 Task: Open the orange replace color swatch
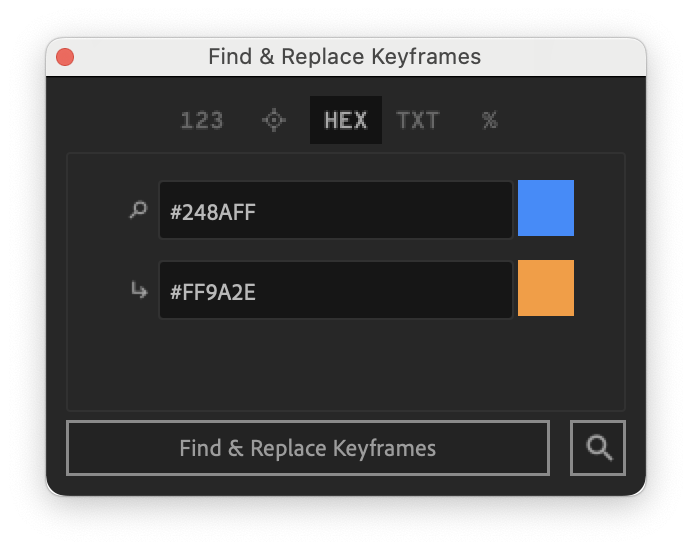tap(546, 288)
